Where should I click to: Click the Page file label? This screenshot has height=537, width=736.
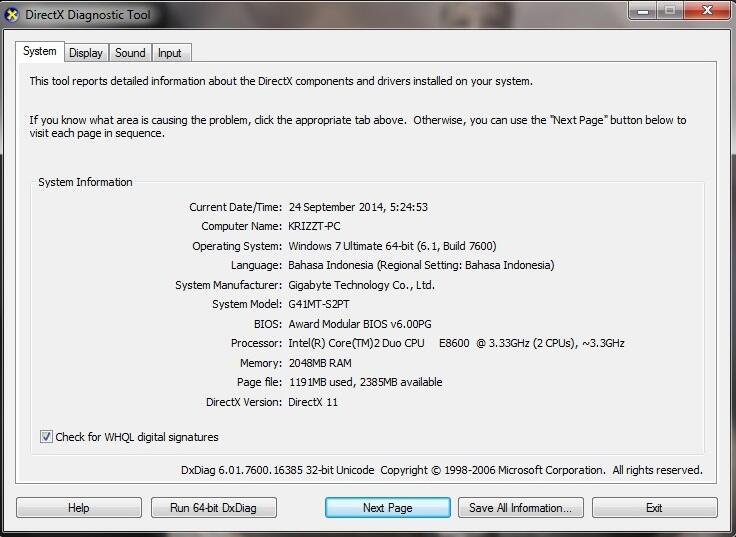(x=260, y=382)
